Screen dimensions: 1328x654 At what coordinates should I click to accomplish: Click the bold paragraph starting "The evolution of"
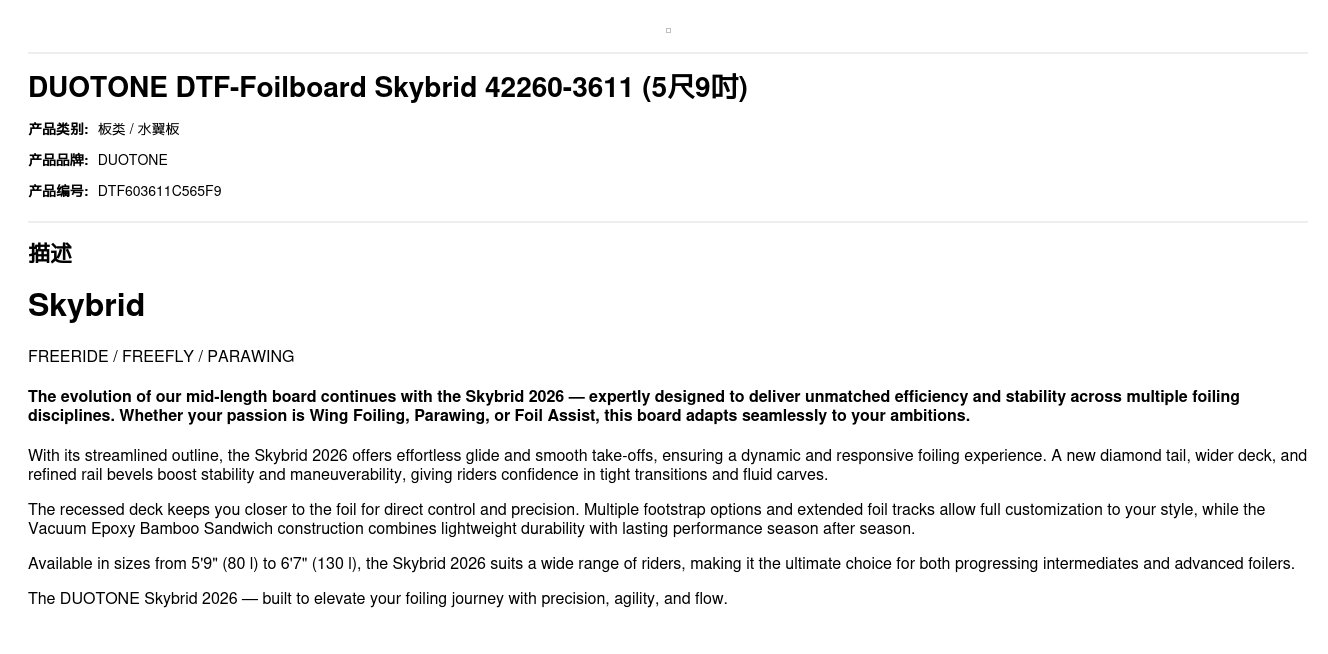point(633,406)
